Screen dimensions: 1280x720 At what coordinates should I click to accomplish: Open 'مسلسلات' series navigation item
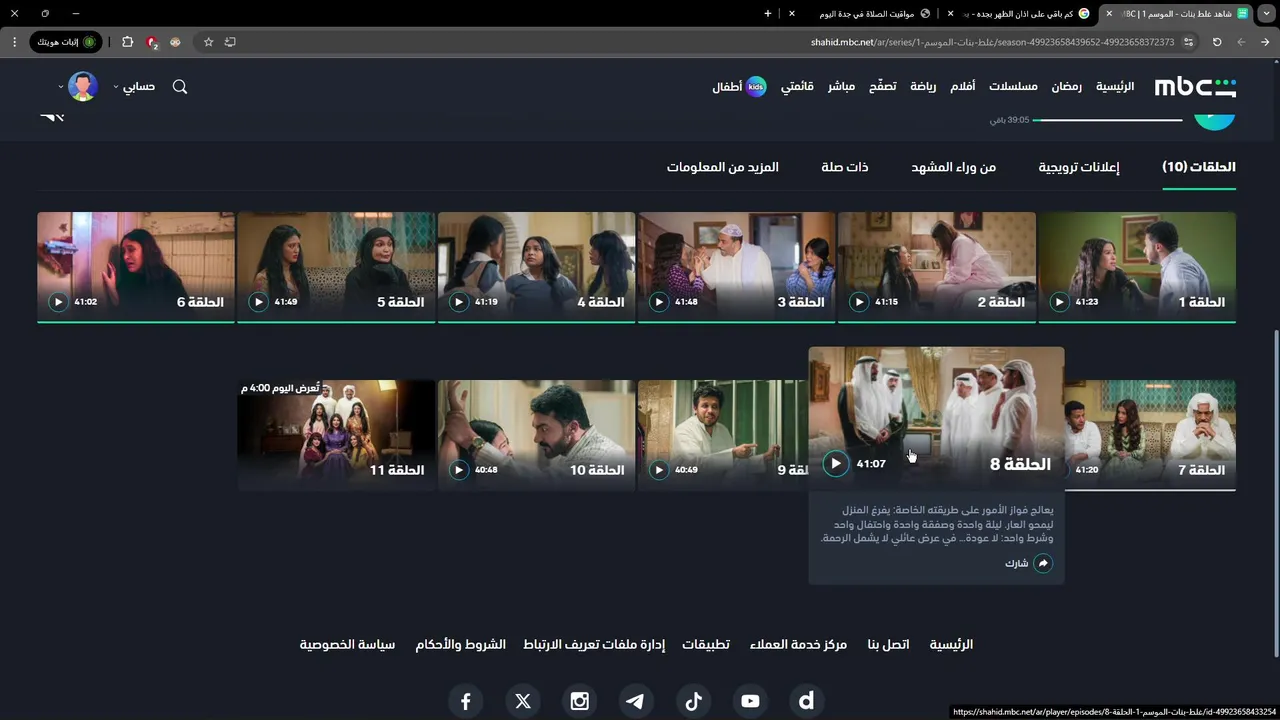(1013, 87)
